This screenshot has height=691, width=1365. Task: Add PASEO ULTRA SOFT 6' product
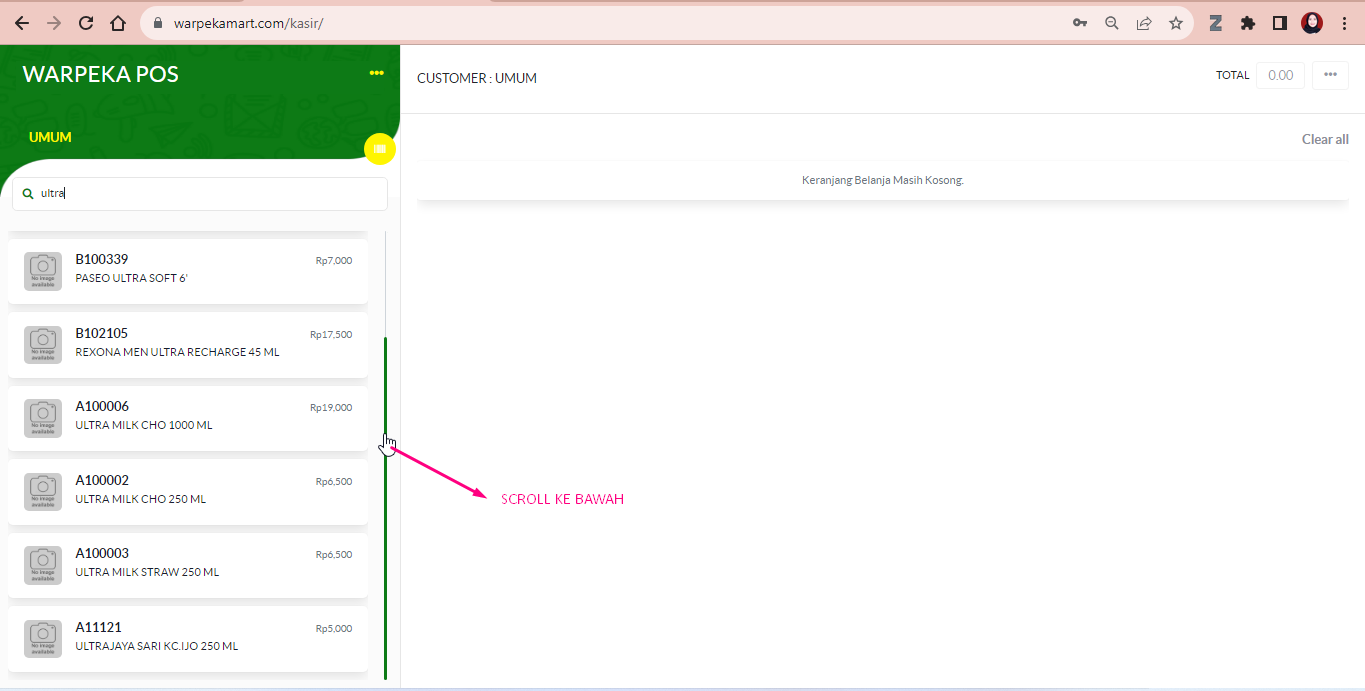[x=188, y=271]
